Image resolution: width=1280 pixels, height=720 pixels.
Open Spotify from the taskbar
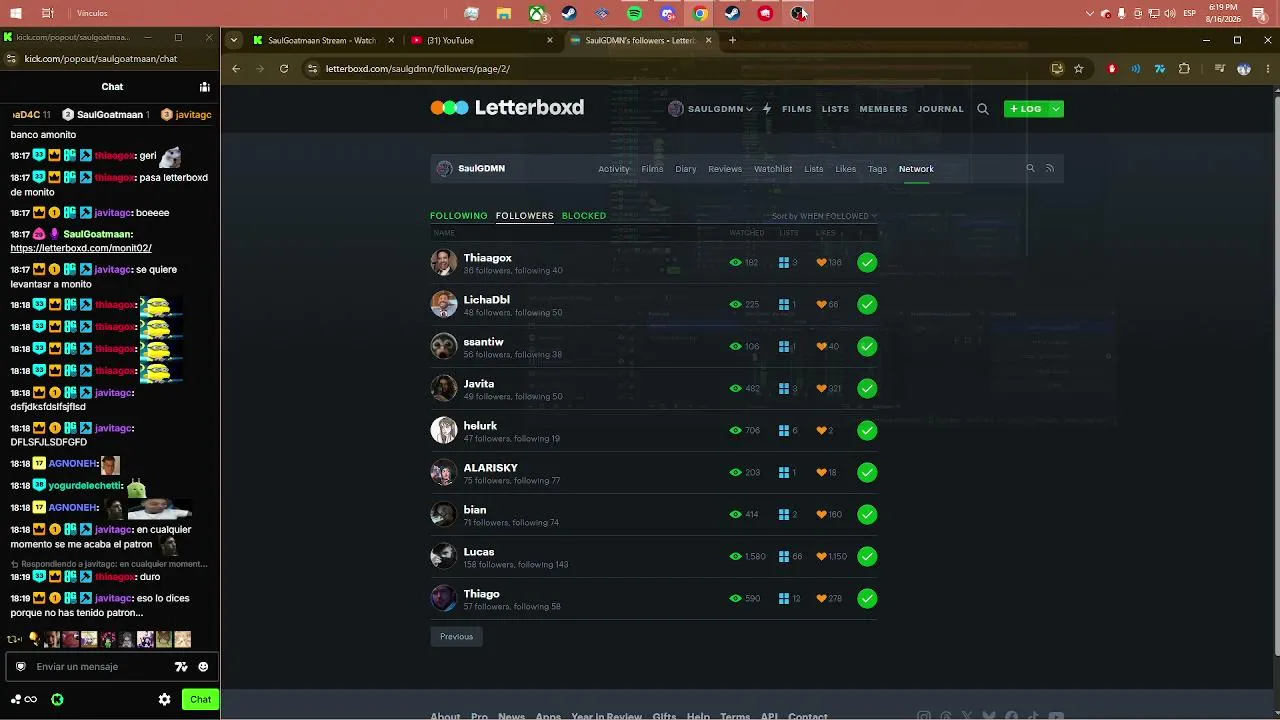click(635, 14)
